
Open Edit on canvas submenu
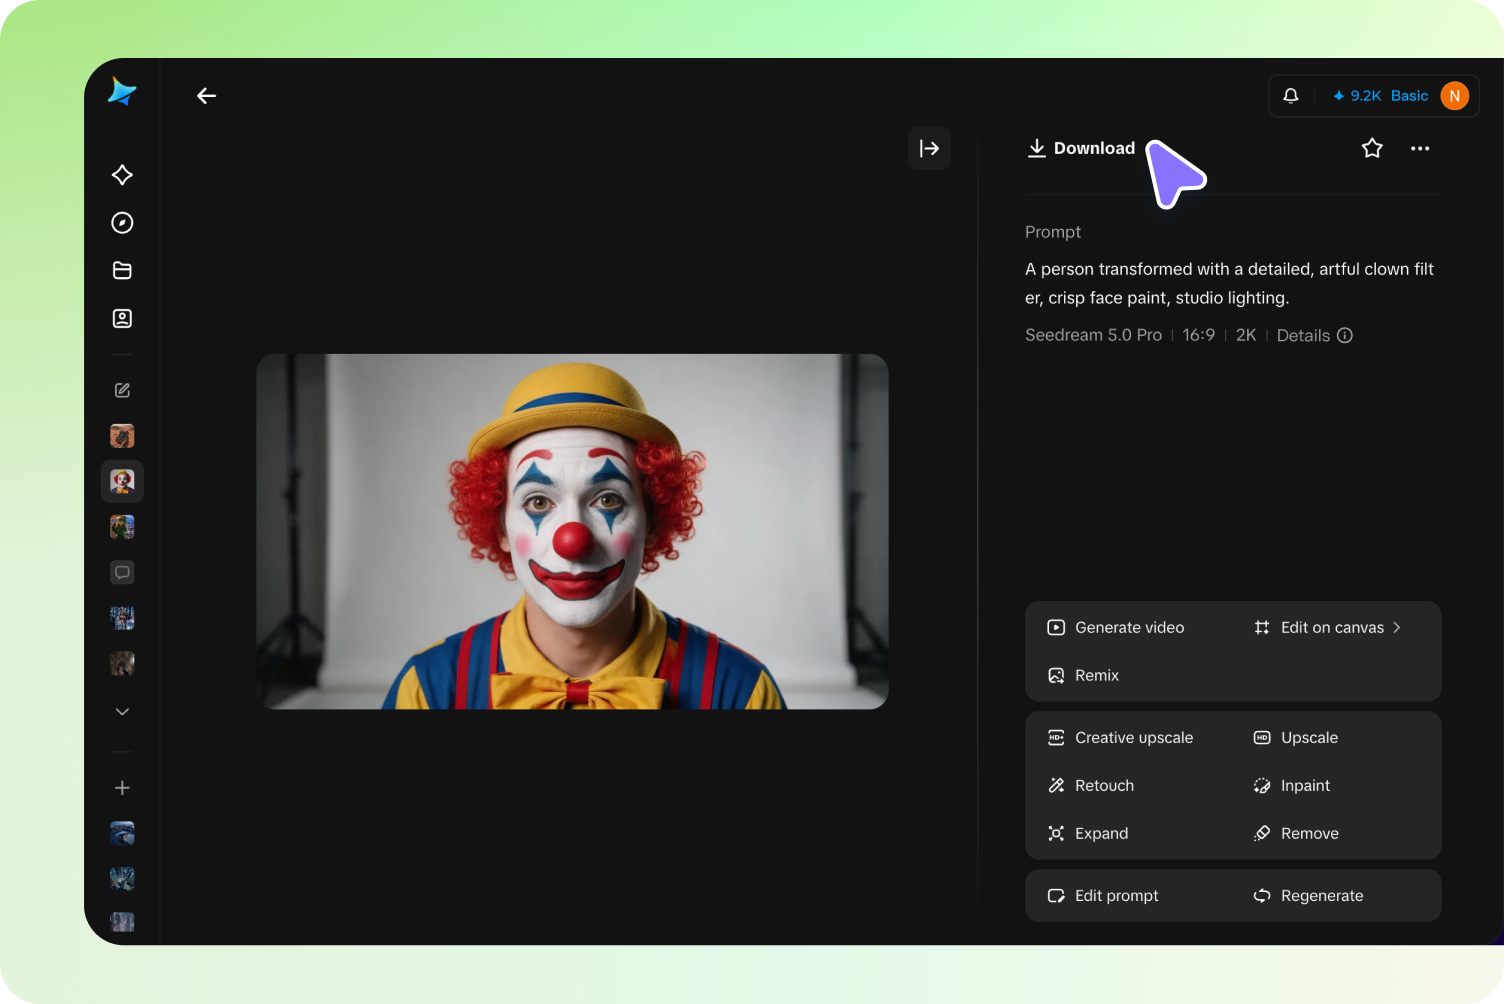(x=1328, y=628)
